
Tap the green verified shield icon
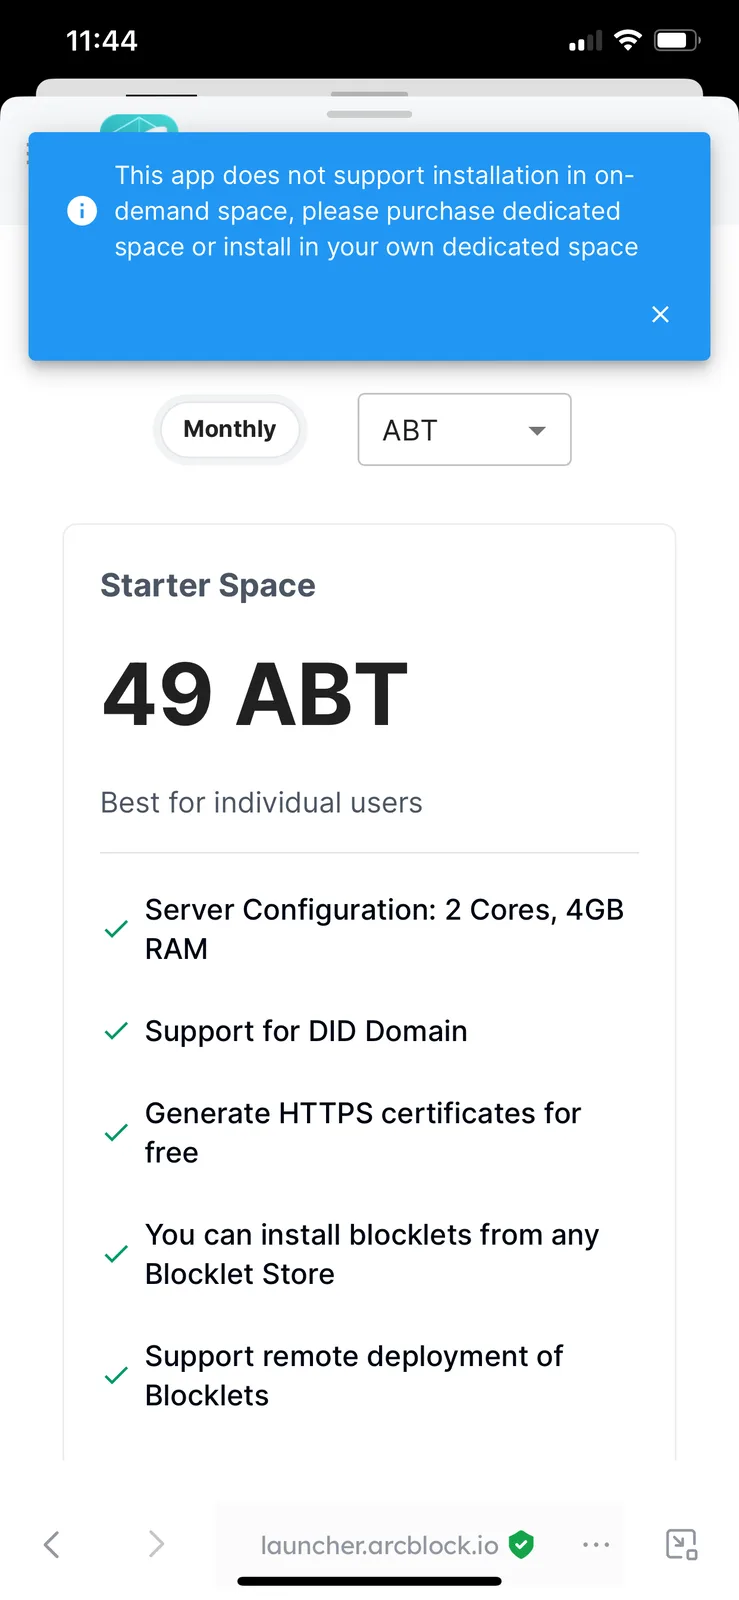pos(521,1545)
